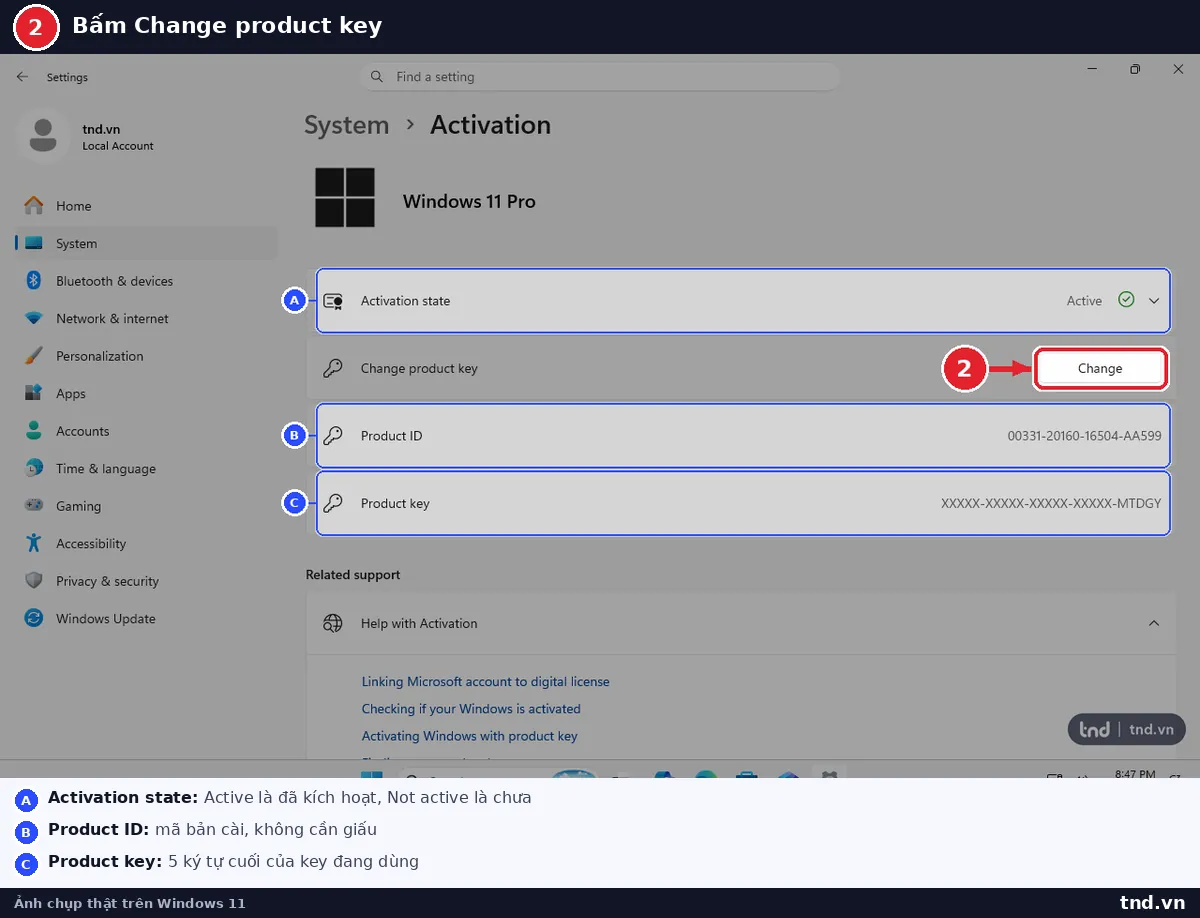
Task: Click the Bluetooth icon in sidebar
Action: (x=33, y=281)
